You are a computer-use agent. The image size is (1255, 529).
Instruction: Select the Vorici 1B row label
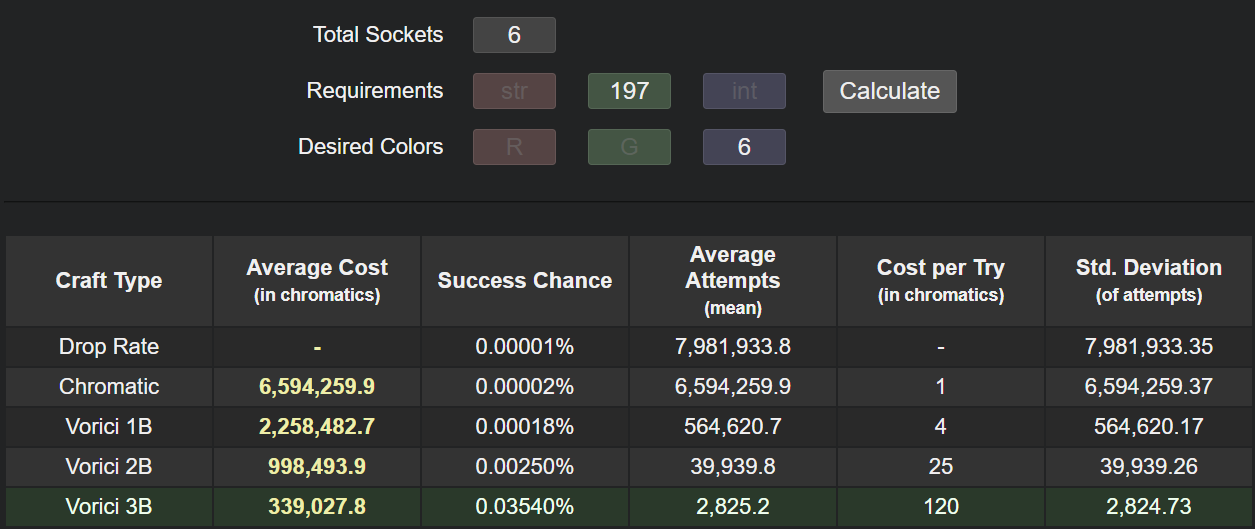click(109, 427)
